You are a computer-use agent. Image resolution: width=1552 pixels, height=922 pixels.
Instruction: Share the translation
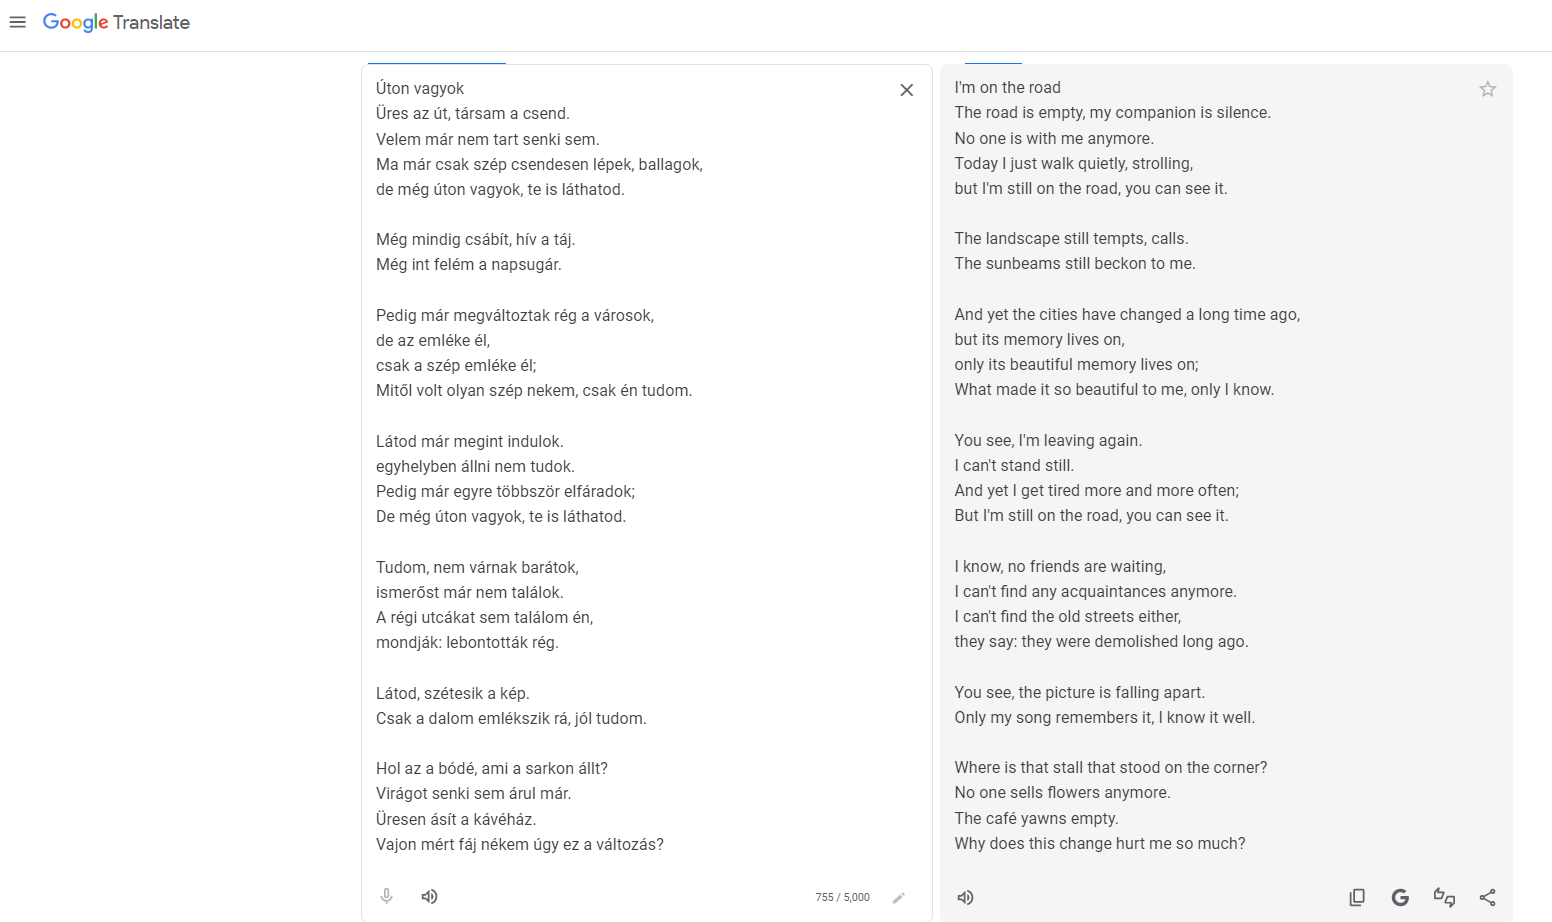(x=1487, y=897)
